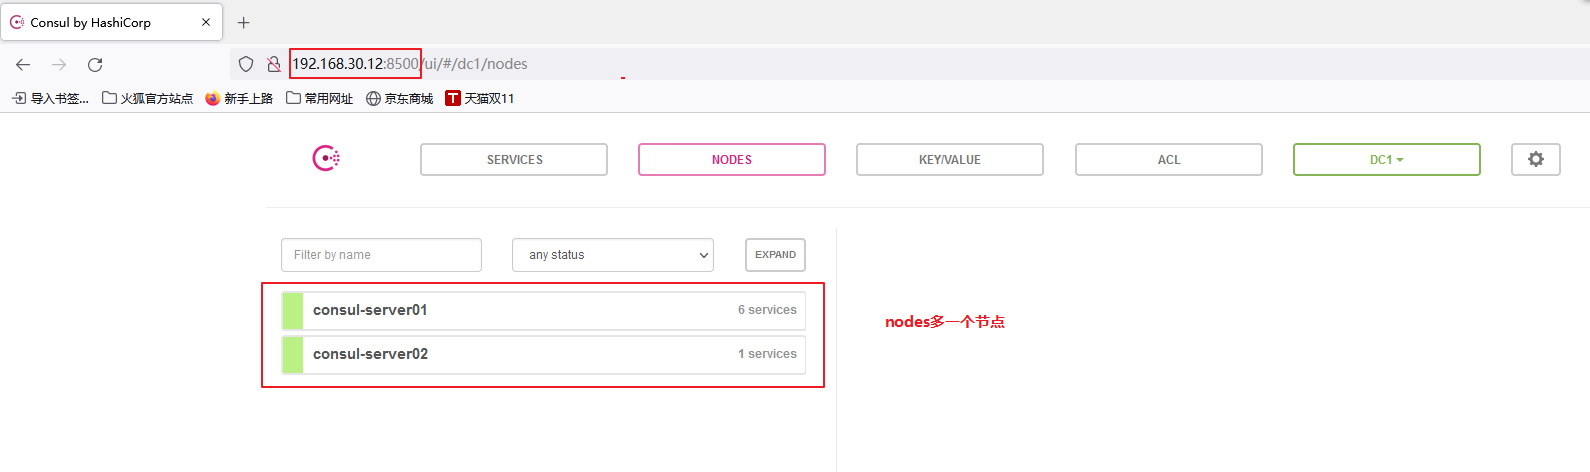Expand the DC1 datacenter dropdown

click(1387, 159)
